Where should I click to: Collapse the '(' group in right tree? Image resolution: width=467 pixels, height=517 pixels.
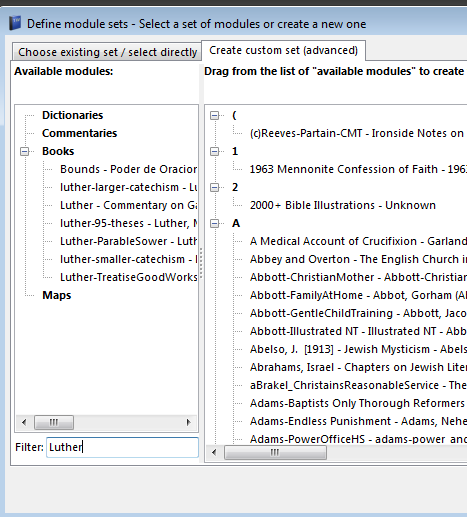[214, 115]
